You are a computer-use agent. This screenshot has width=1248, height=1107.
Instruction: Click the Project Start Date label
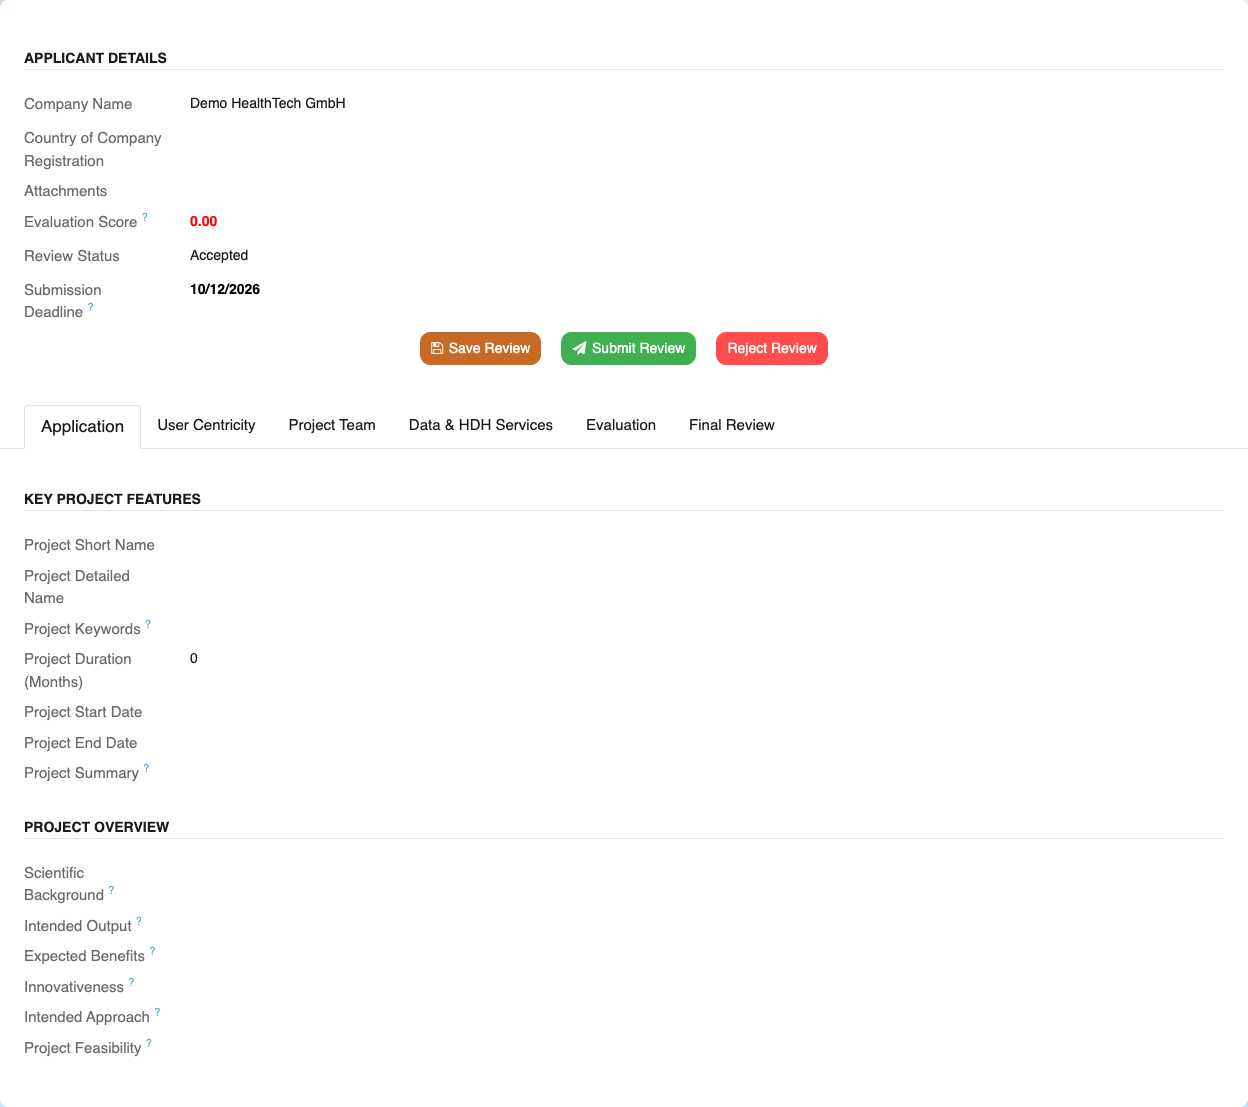(83, 712)
